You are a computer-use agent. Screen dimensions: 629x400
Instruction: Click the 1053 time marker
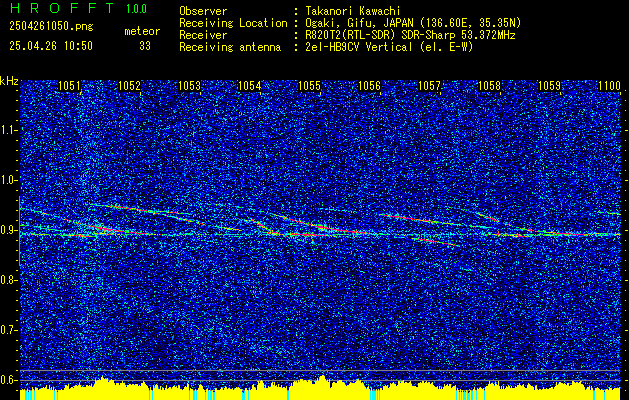[x=189, y=86]
